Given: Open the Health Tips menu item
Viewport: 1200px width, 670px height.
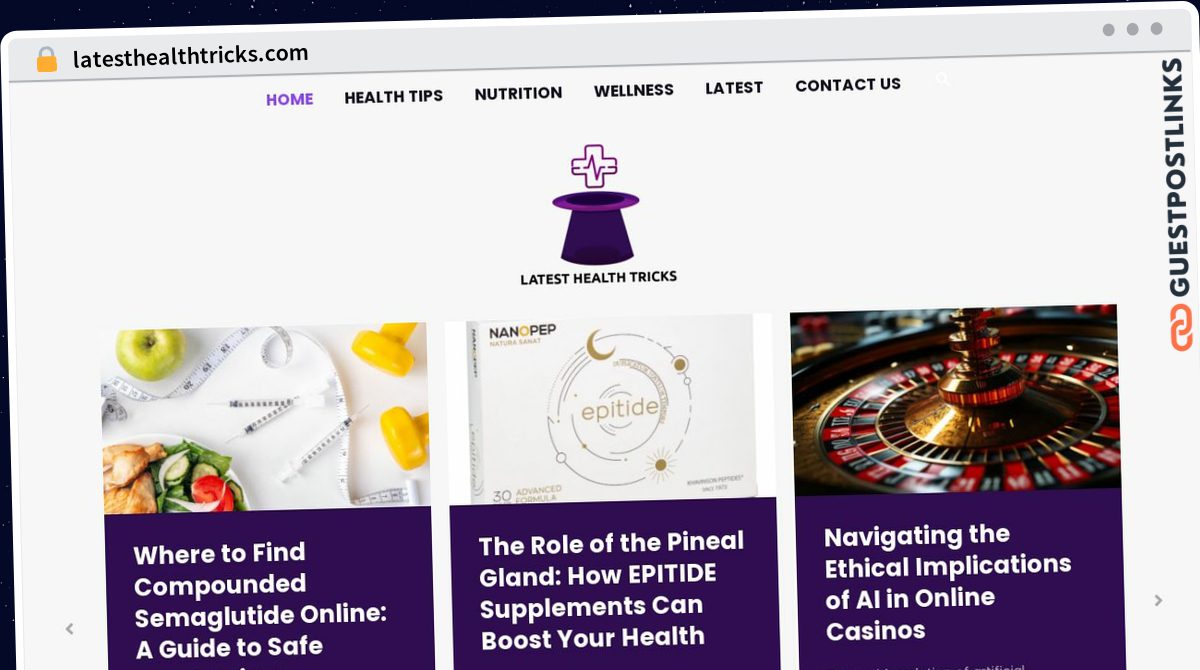Looking at the screenshot, I should point(393,96).
